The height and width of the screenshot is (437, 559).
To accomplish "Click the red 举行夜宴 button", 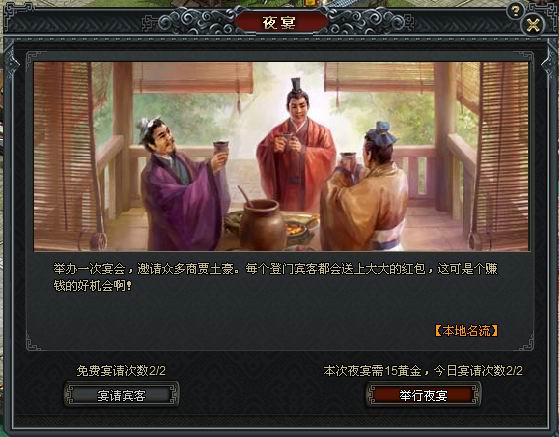I will 423,395.
